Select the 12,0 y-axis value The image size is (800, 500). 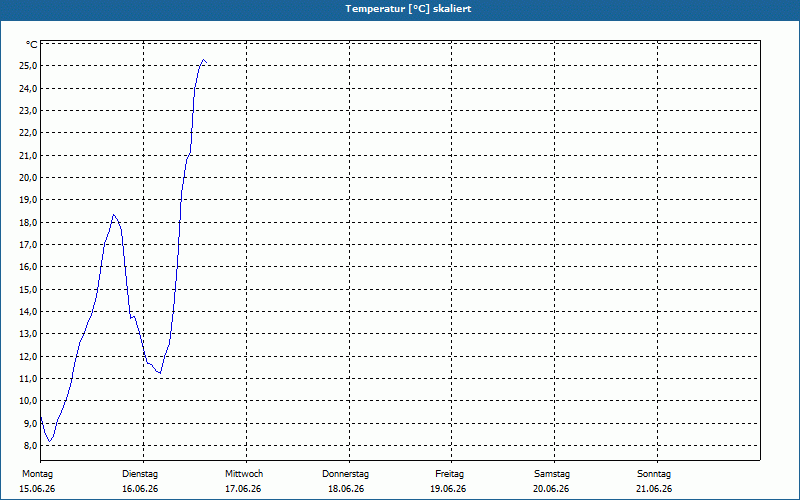coord(29,356)
